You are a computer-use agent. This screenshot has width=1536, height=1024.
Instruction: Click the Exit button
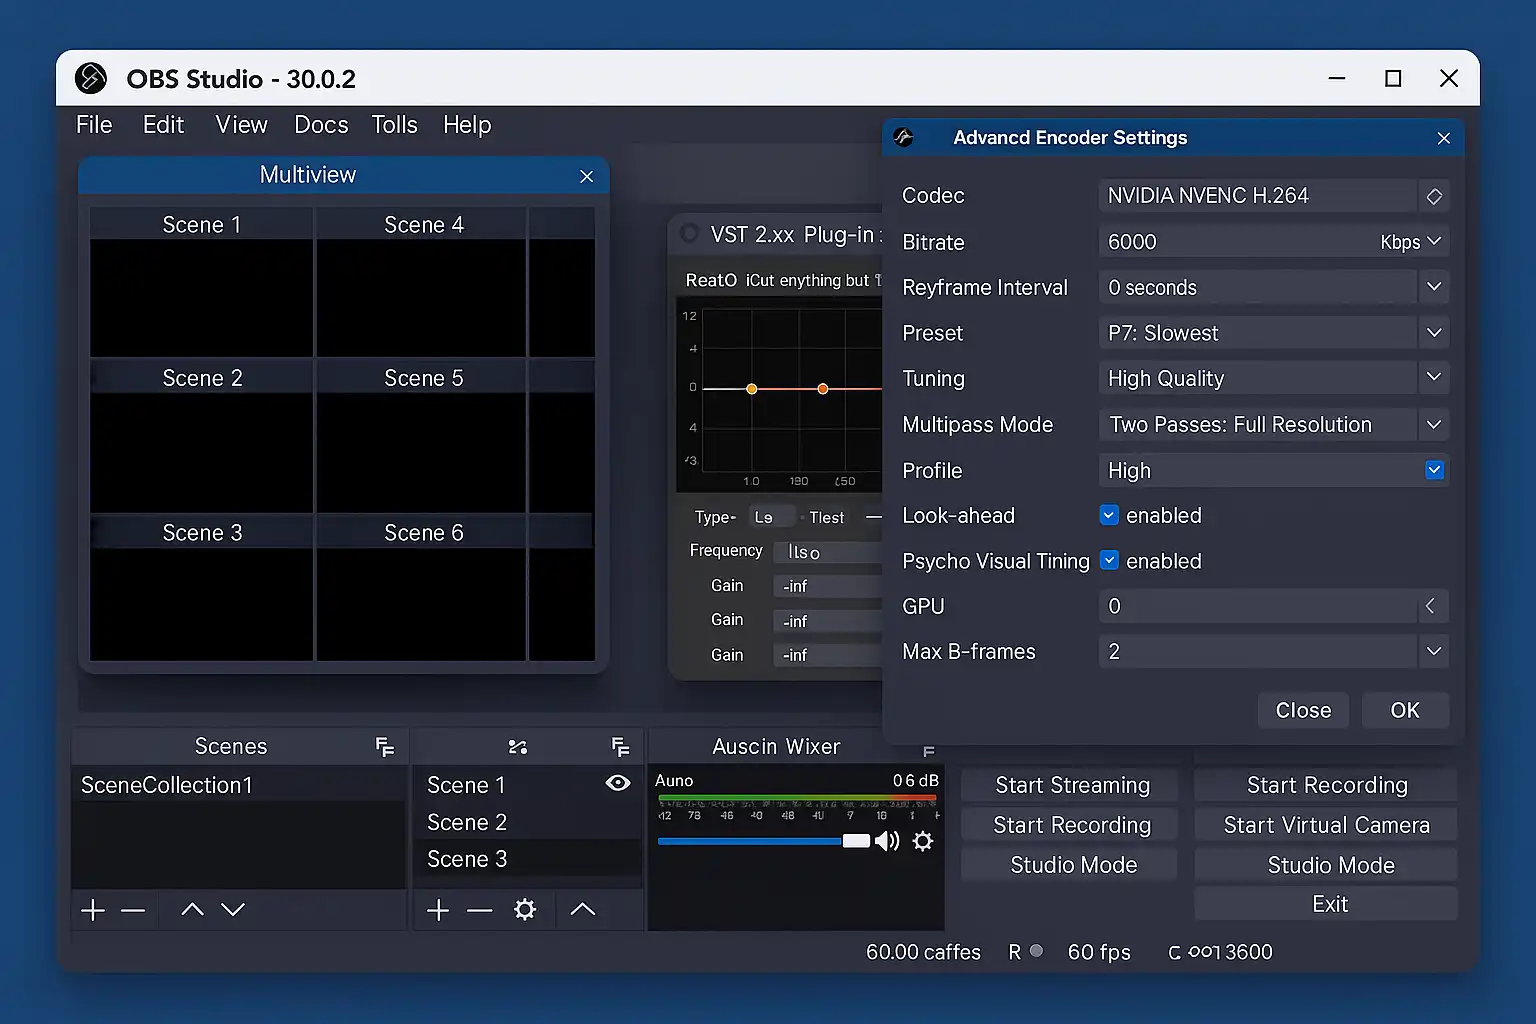(1326, 904)
